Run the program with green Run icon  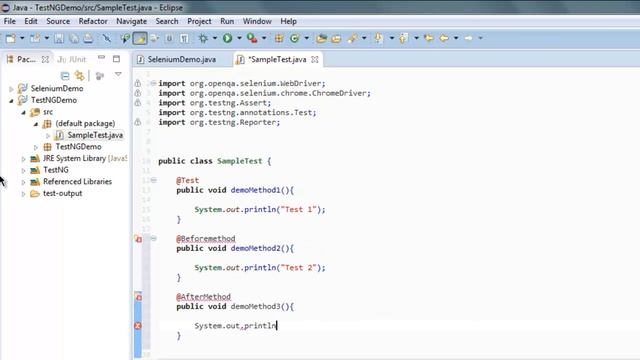[228, 38]
